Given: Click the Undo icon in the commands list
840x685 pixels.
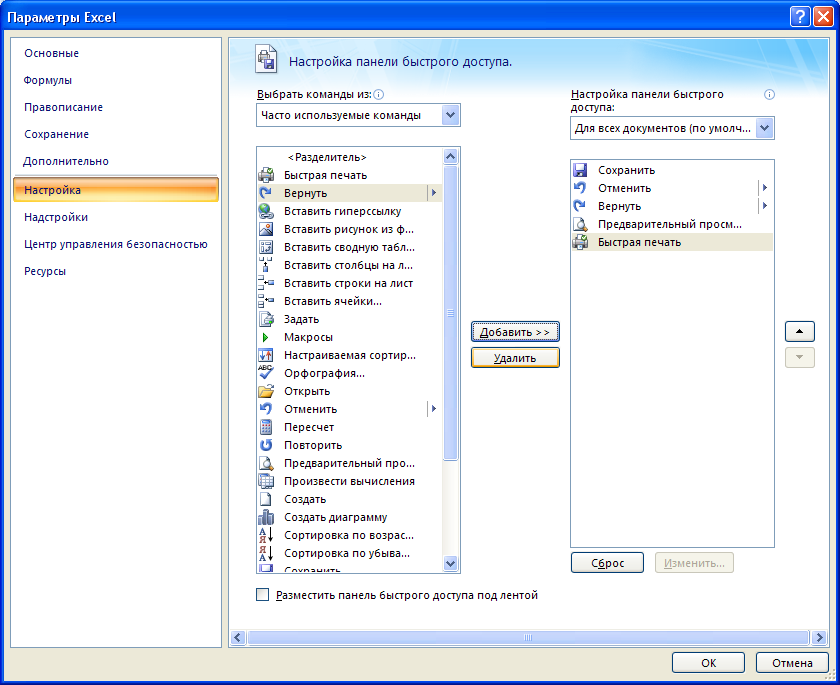Looking at the screenshot, I should [x=266, y=409].
